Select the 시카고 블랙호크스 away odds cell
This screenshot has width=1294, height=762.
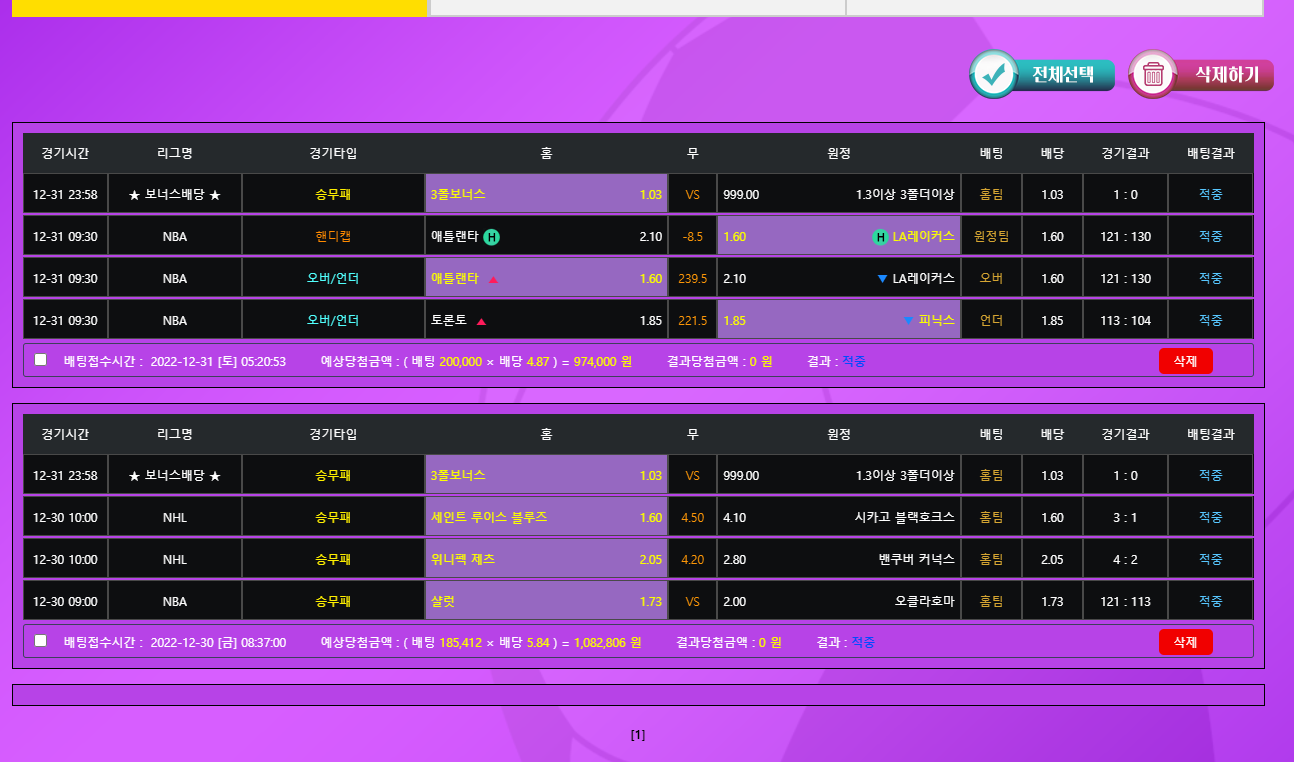pos(838,518)
